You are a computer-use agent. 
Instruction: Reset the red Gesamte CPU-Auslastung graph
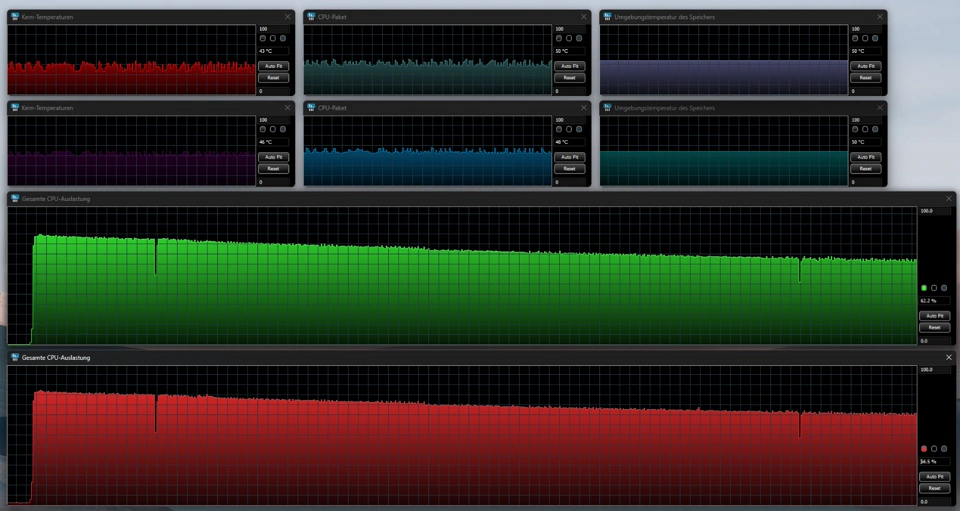pos(934,488)
